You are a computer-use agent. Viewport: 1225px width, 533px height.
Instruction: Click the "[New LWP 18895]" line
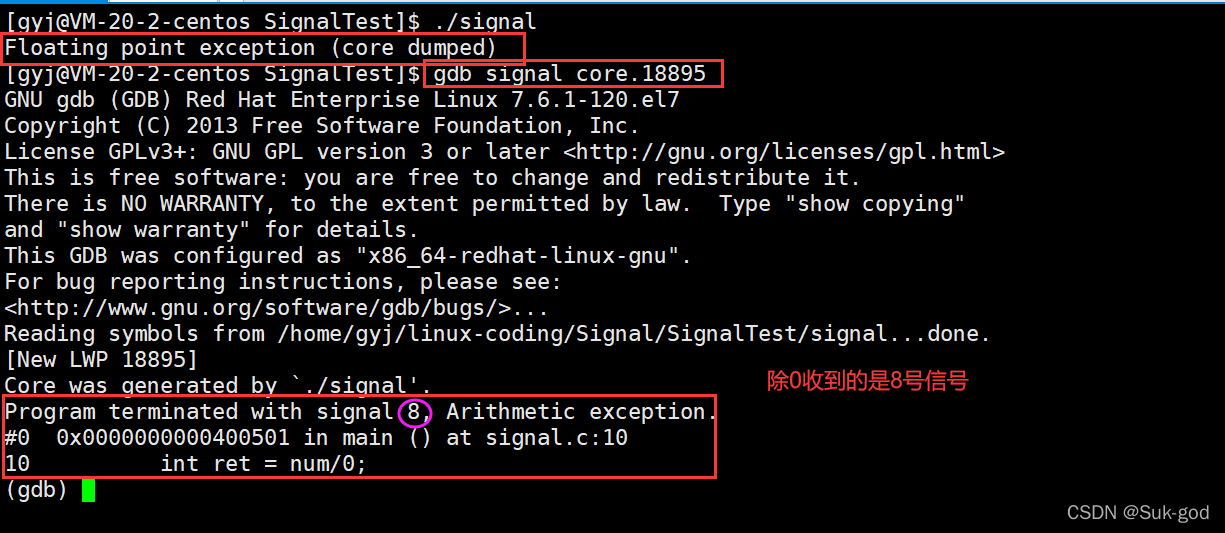click(101, 360)
